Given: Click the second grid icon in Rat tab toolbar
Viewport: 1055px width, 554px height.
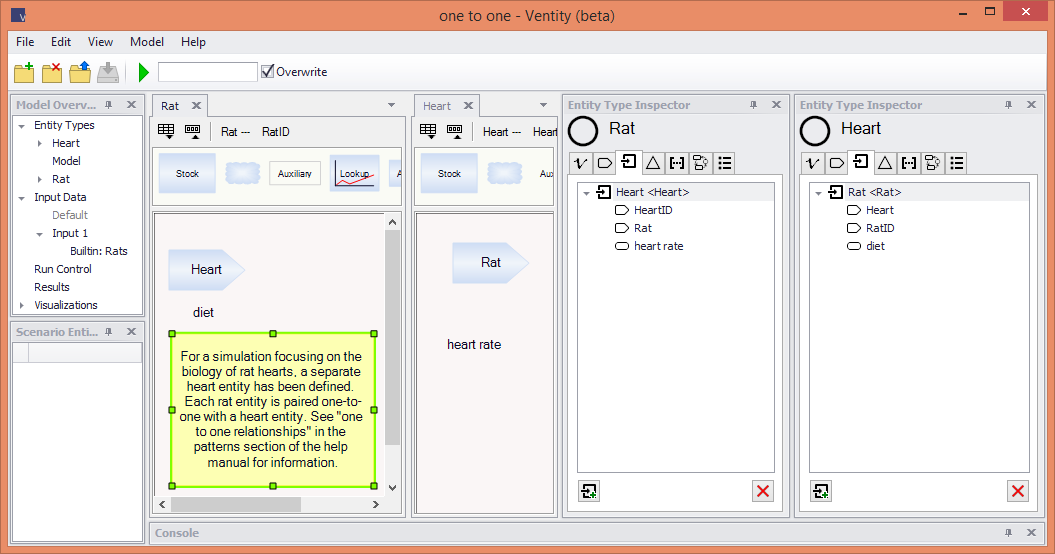Looking at the screenshot, I should point(192,131).
